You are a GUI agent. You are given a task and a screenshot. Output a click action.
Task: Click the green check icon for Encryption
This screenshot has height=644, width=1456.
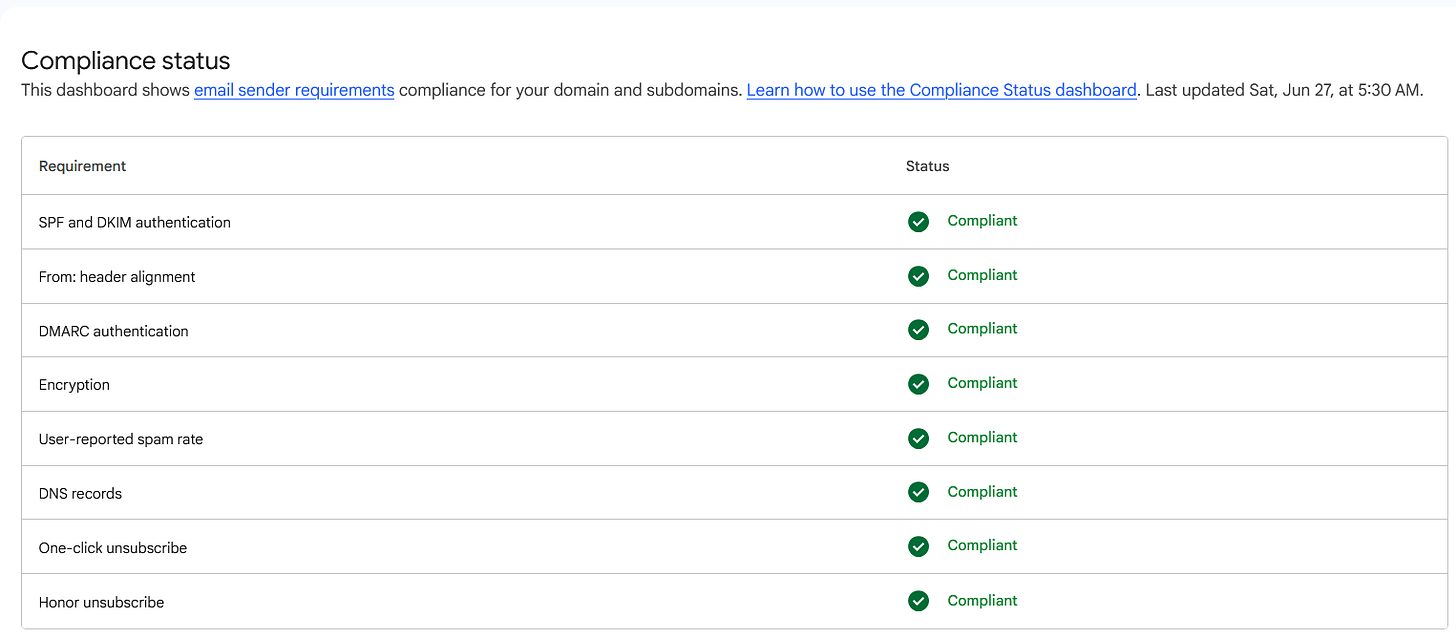pyautogui.click(x=918, y=384)
